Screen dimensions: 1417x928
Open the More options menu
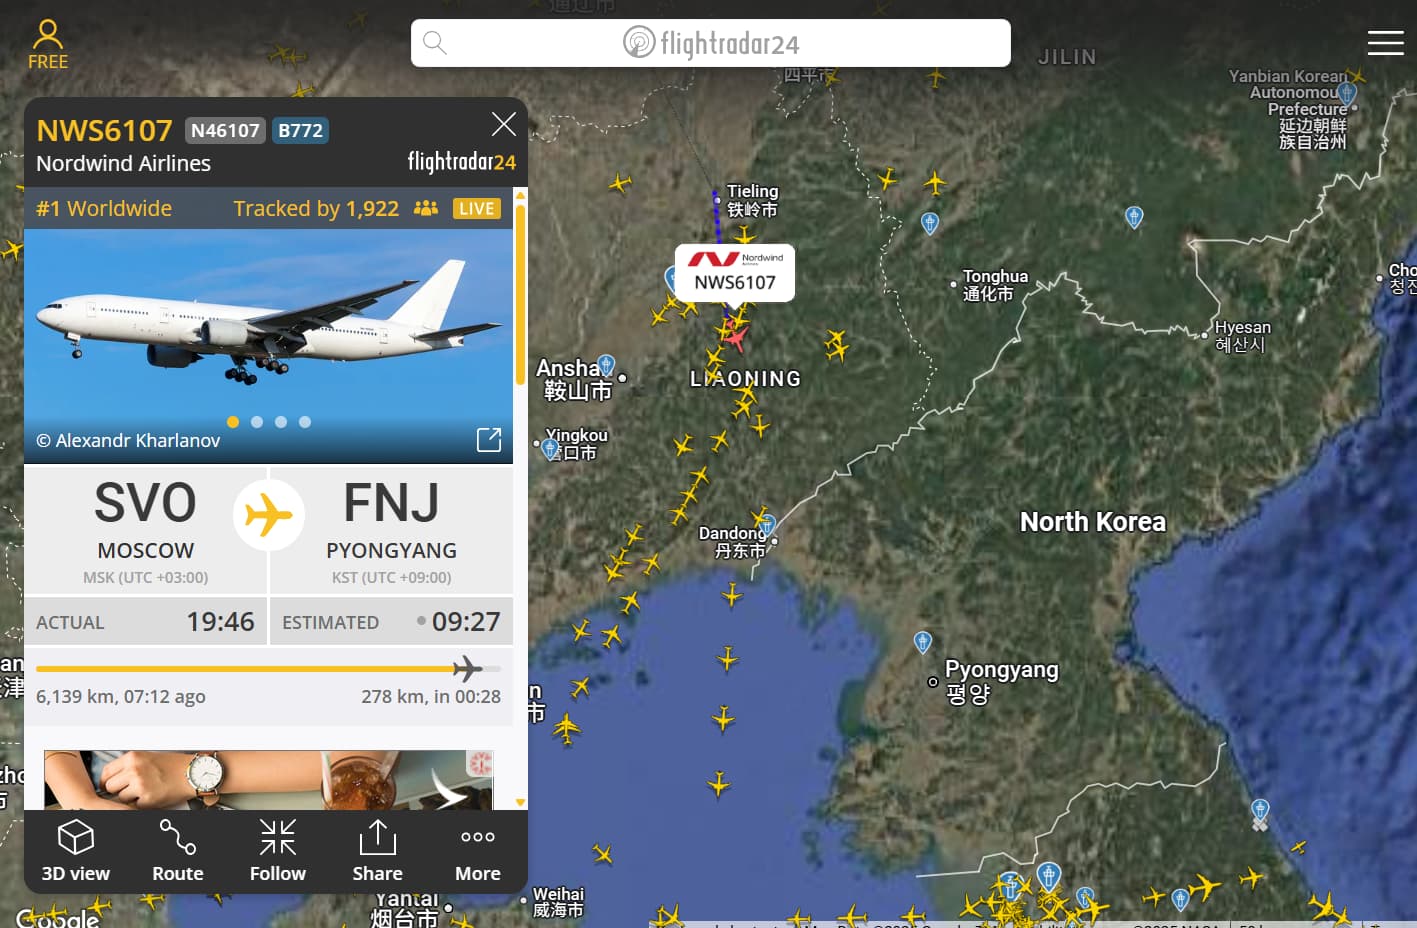(478, 851)
